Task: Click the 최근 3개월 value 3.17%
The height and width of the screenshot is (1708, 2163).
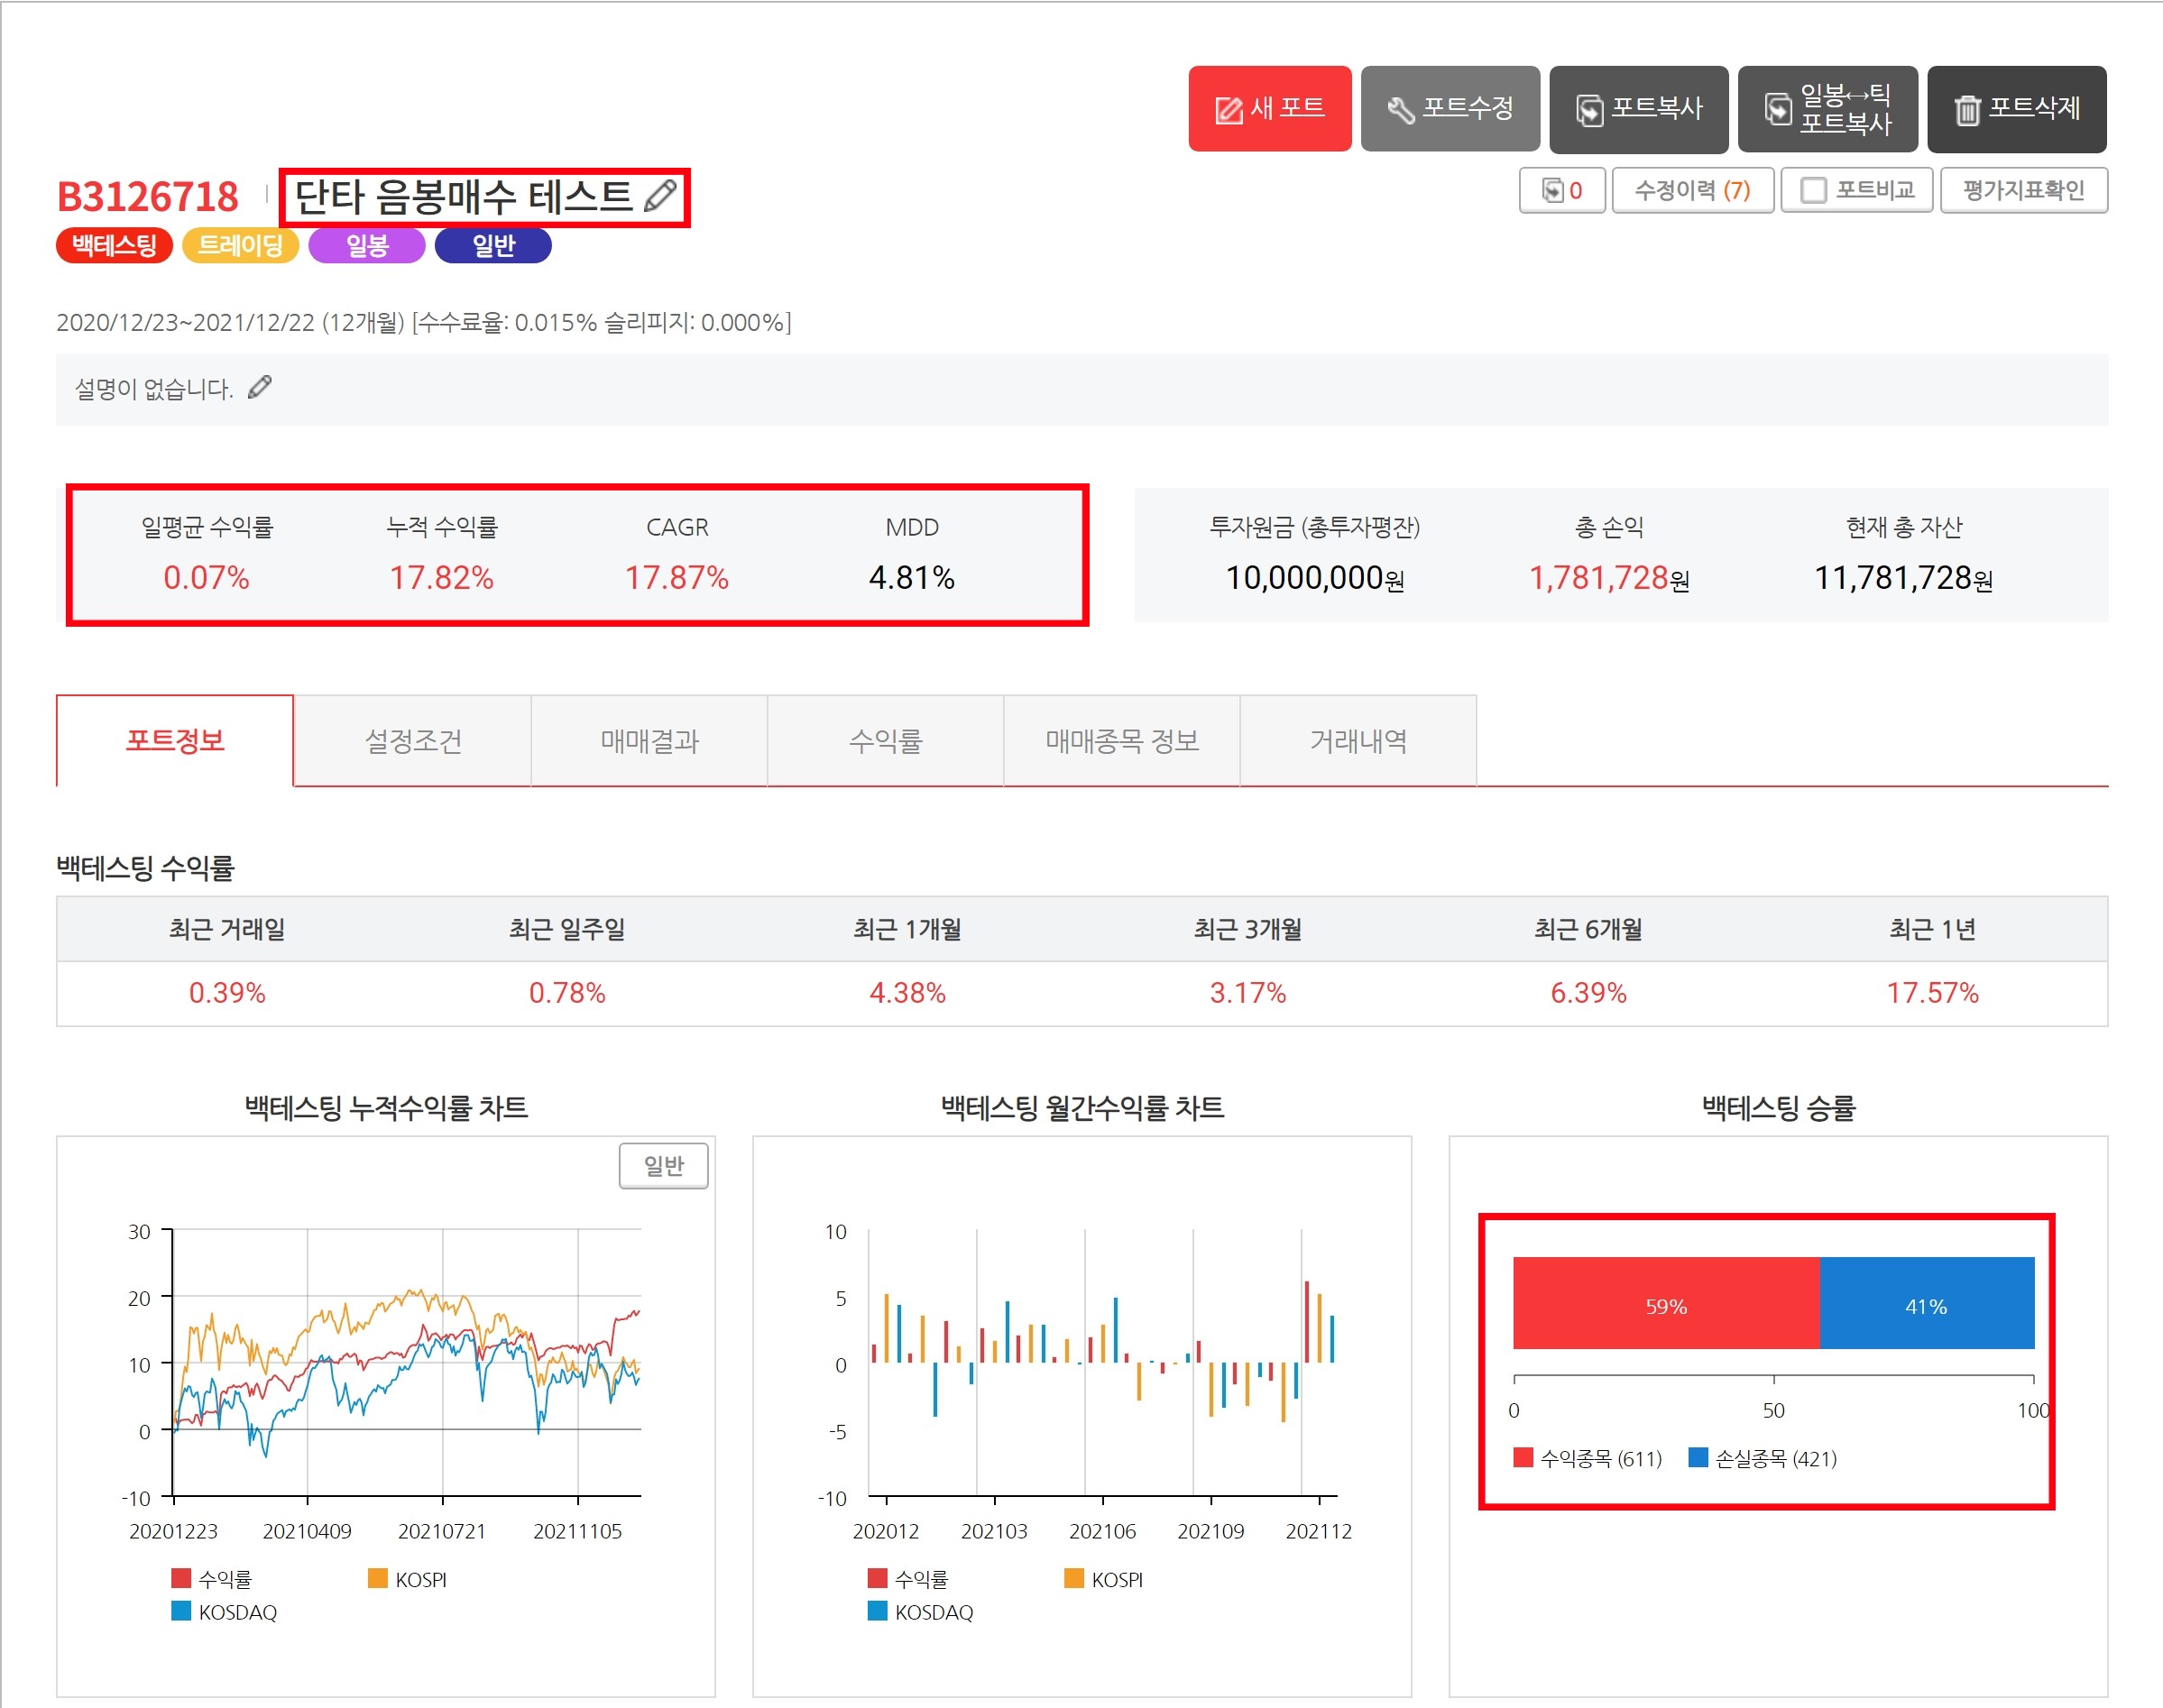Action: pos(1248,992)
